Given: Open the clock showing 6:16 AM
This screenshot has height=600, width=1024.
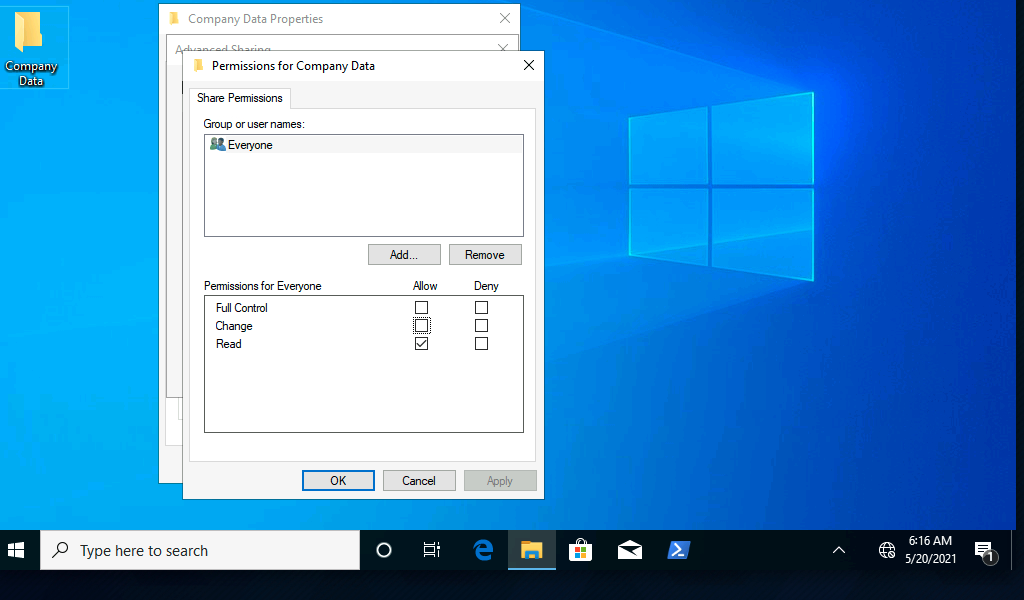Looking at the screenshot, I should [x=931, y=550].
